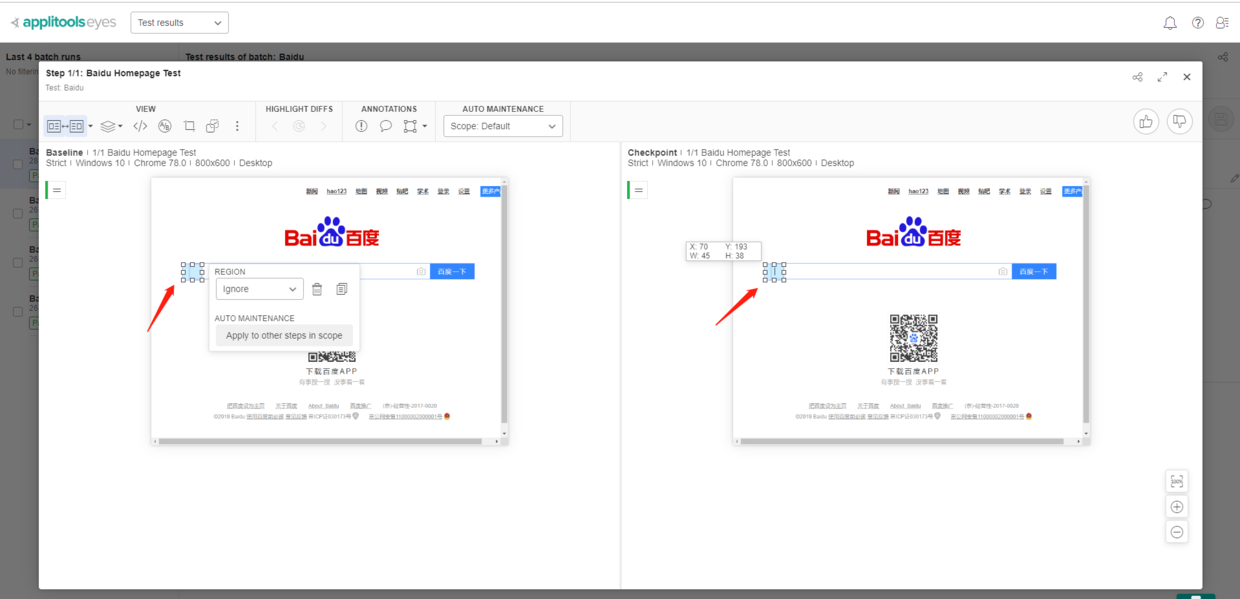Click the A/B match level preview icon
Image resolution: width=1240 pixels, height=599 pixels.
(165, 126)
